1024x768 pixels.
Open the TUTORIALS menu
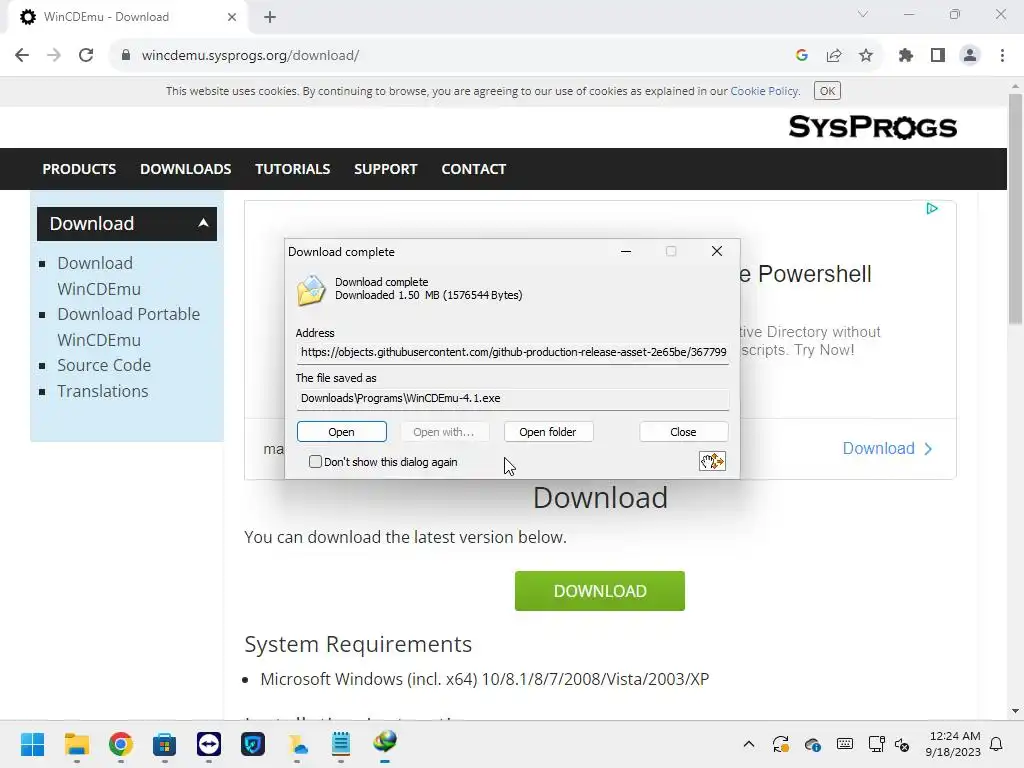point(293,169)
